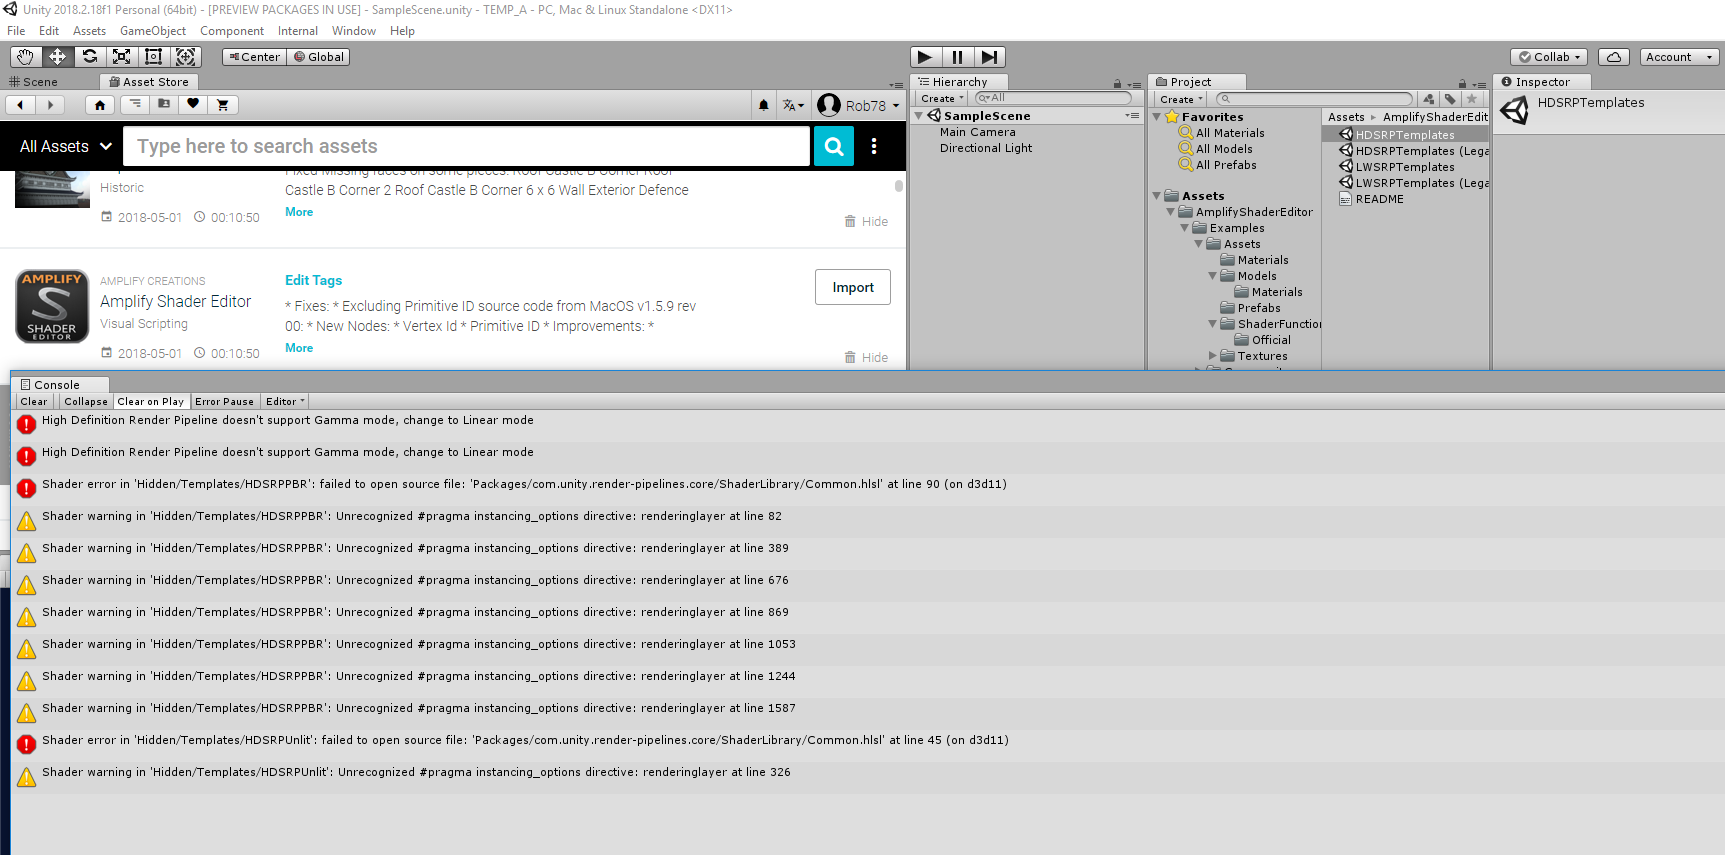Open Project Create dropdown
This screenshot has height=855, width=1725.
pyautogui.click(x=1181, y=100)
